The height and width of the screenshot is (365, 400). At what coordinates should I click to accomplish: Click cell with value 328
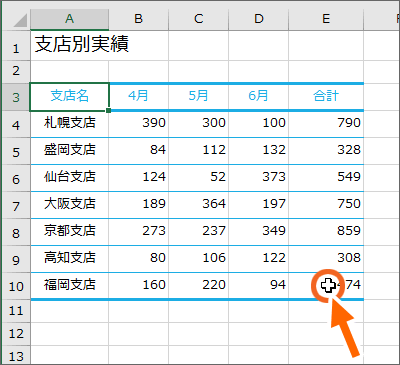[x=326, y=151]
